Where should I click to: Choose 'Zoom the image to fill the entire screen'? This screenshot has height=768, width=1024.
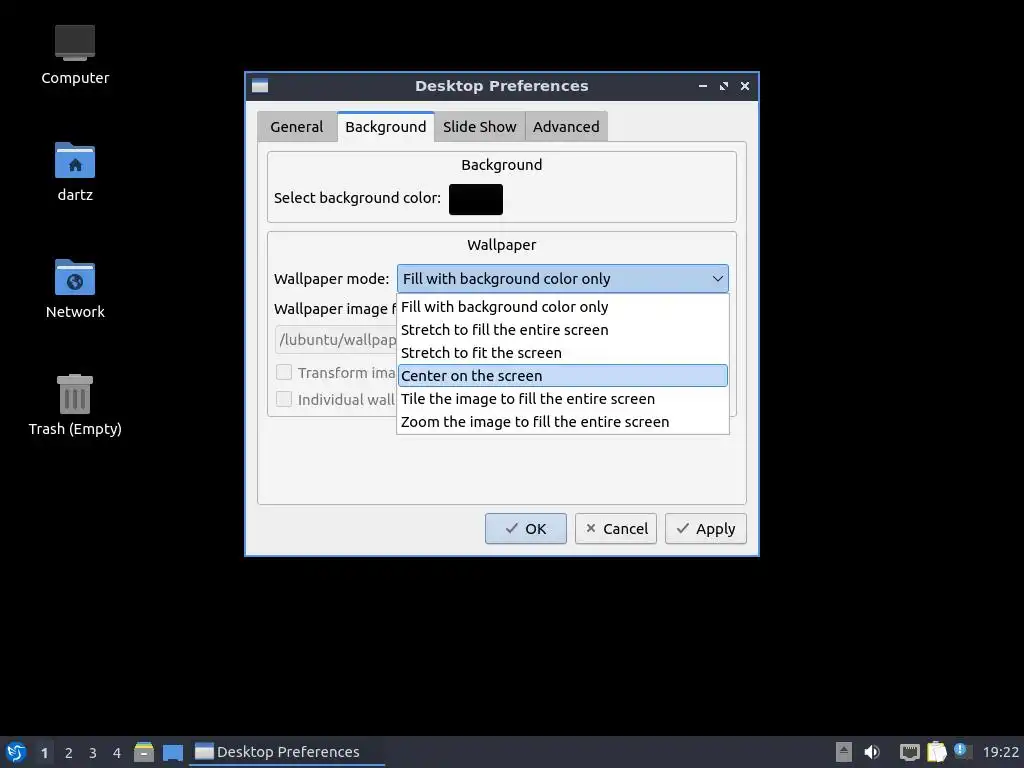click(562, 422)
